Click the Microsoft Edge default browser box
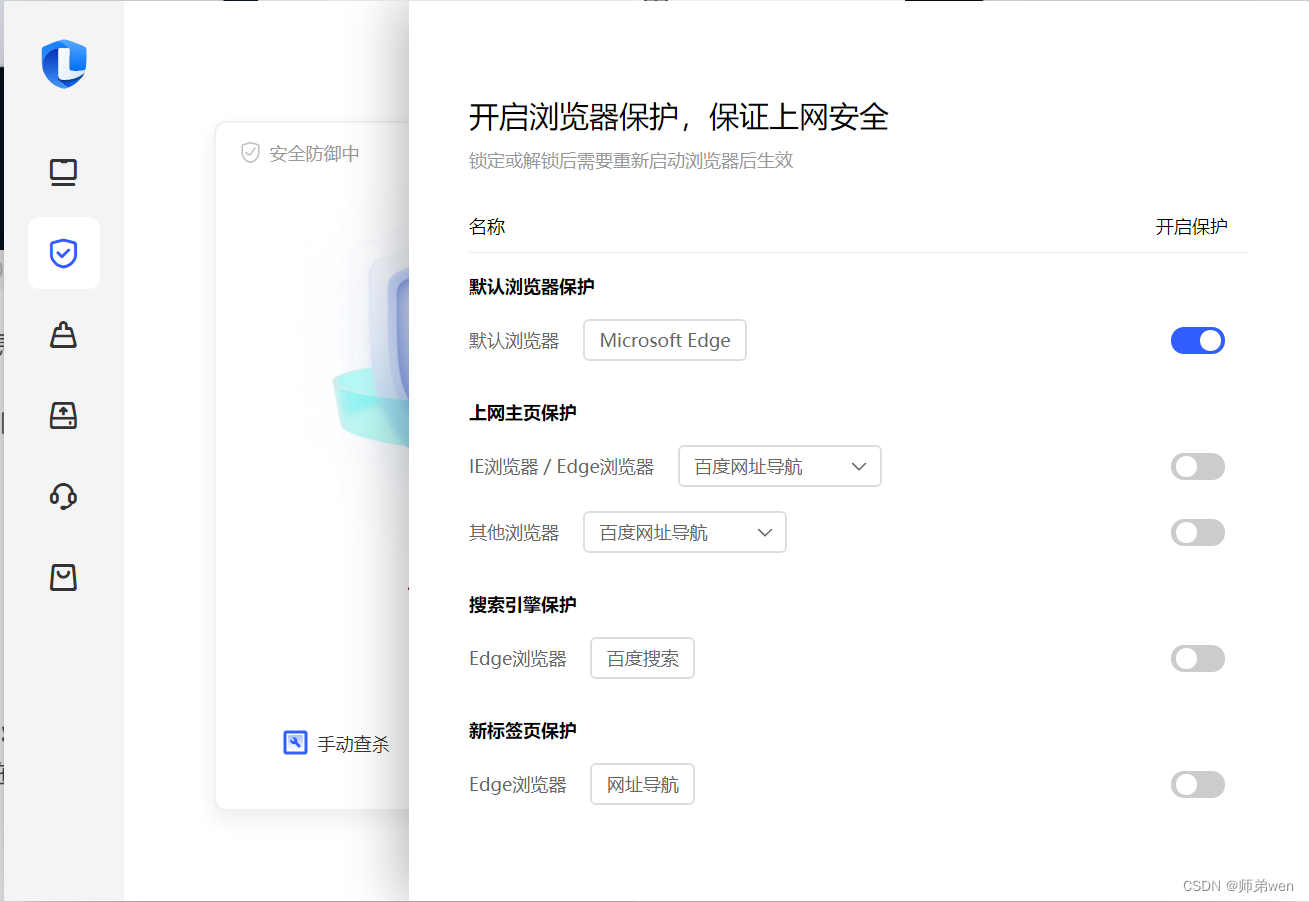This screenshot has width=1309, height=902. pos(665,340)
